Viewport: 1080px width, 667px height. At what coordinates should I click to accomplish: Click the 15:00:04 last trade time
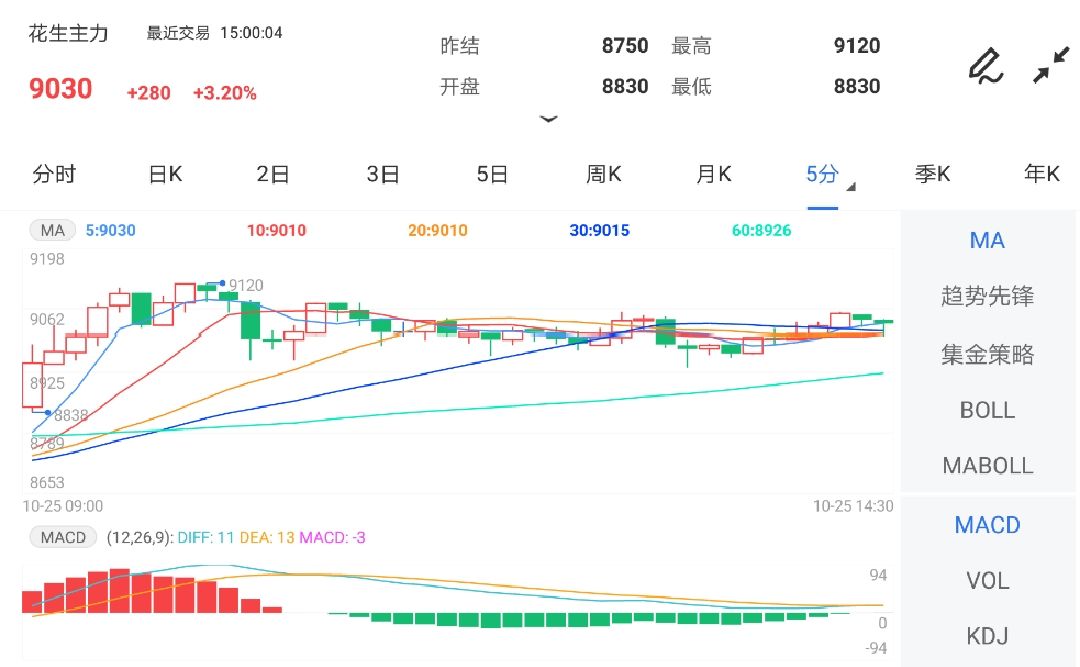251,33
